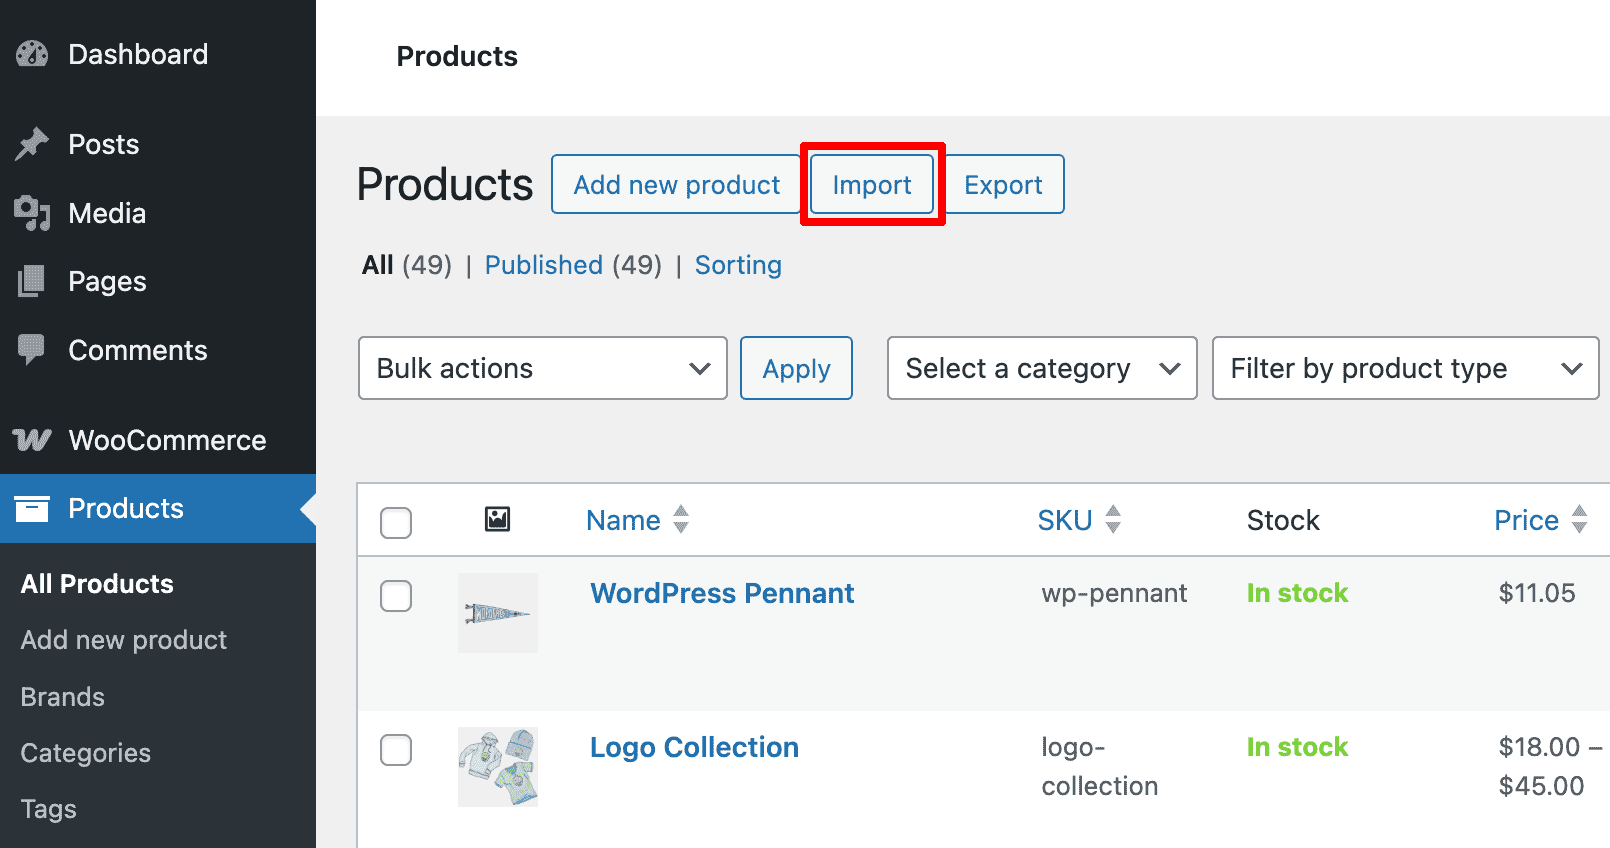Click the $18.00 – $45.00 price range

point(1550,766)
